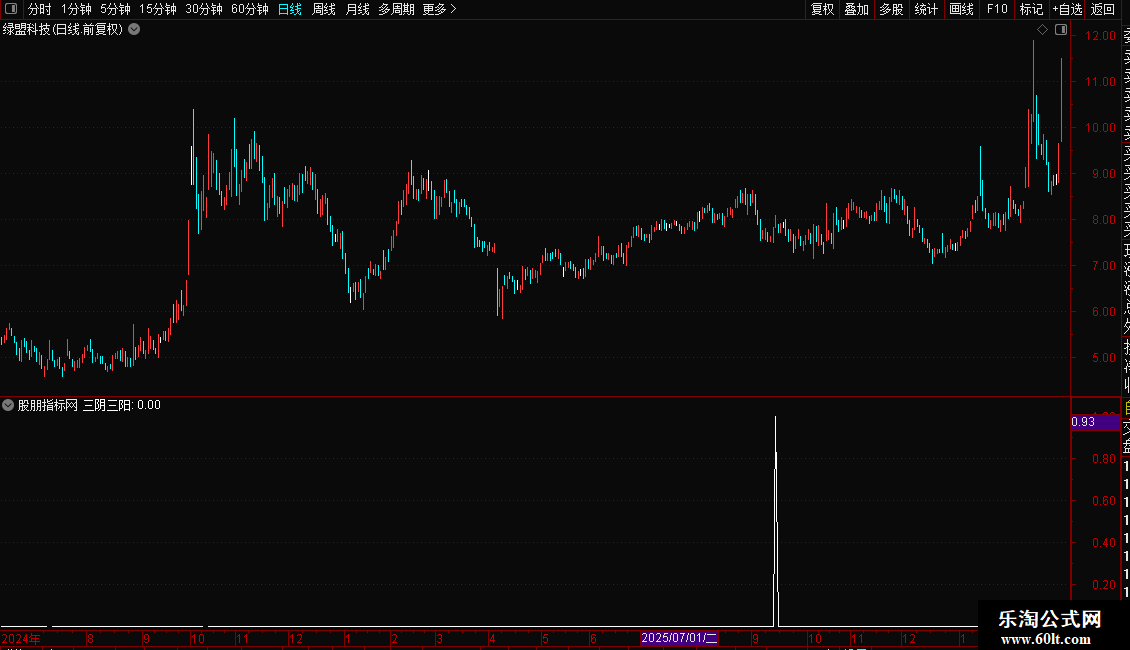The image size is (1130, 650).
Task: Click the diamond icon above price axis
Action: 1042,30
